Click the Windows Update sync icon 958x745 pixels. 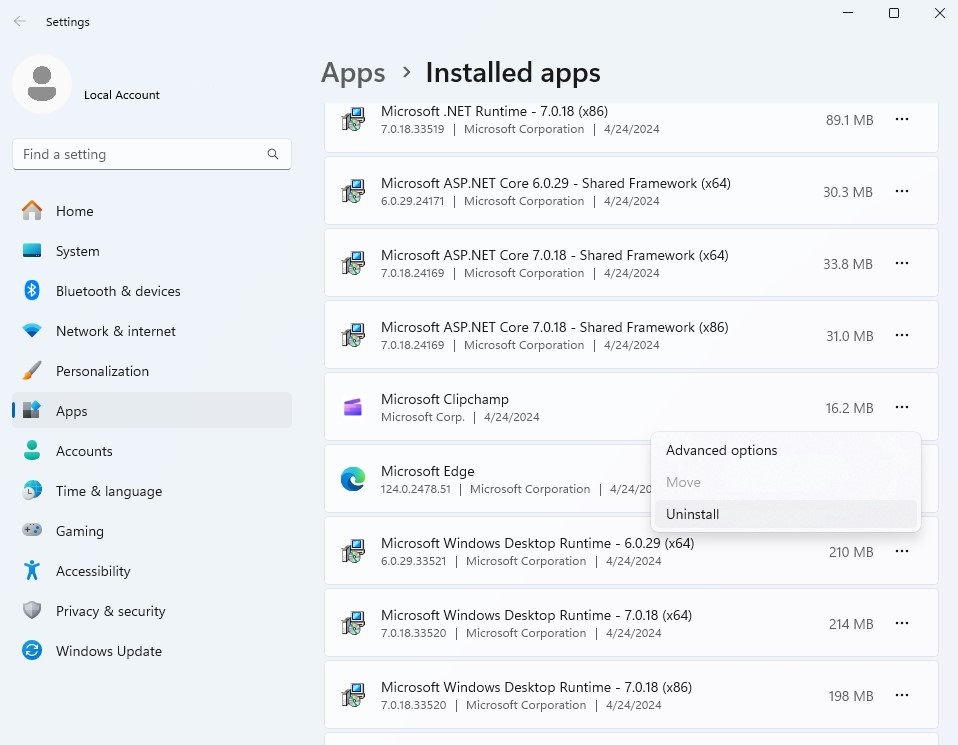[32, 650]
